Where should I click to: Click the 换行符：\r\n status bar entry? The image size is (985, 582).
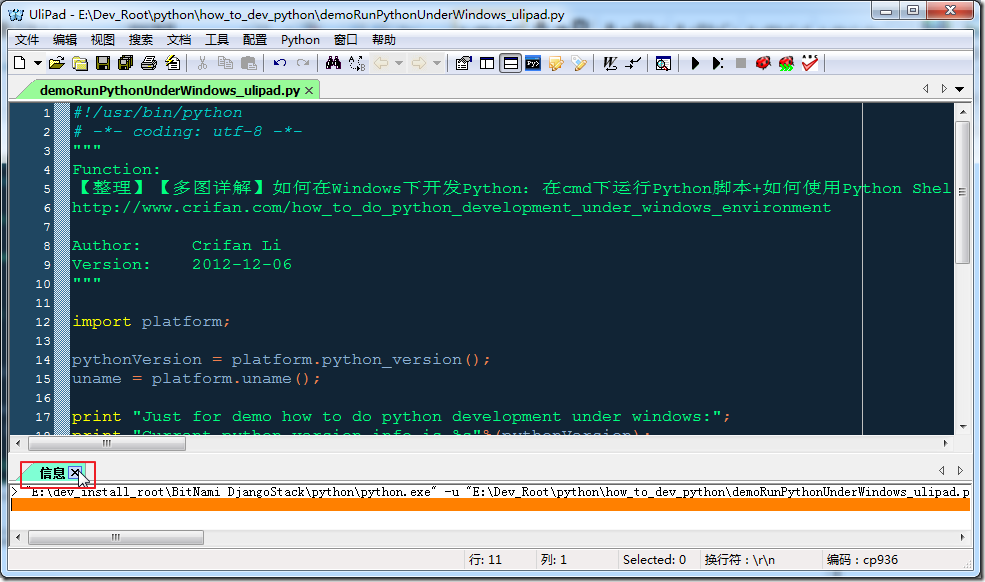pyautogui.click(x=739, y=559)
